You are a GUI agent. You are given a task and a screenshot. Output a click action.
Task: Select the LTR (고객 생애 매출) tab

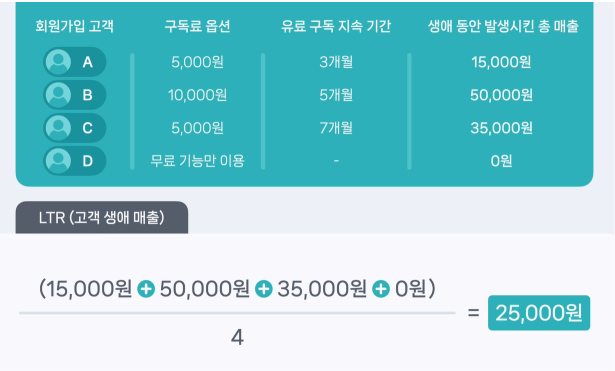click(x=102, y=218)
